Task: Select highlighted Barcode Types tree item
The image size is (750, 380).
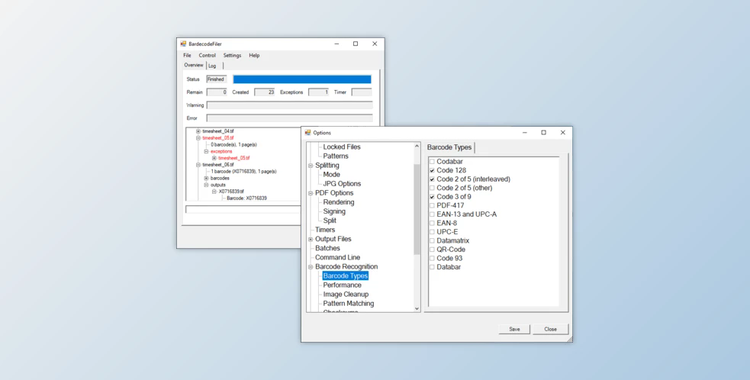Action: tap(345, 276)
